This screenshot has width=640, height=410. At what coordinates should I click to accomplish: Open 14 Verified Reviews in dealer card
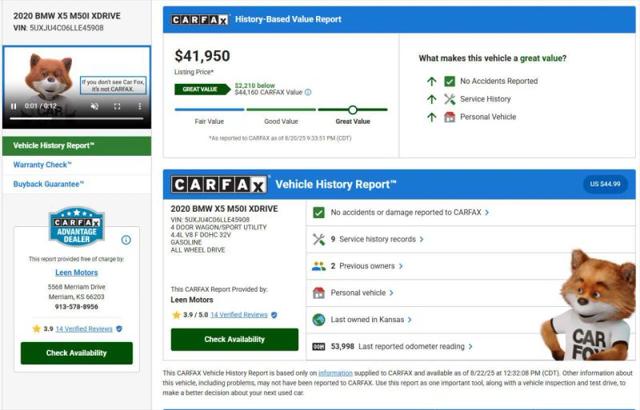[84, 329]
